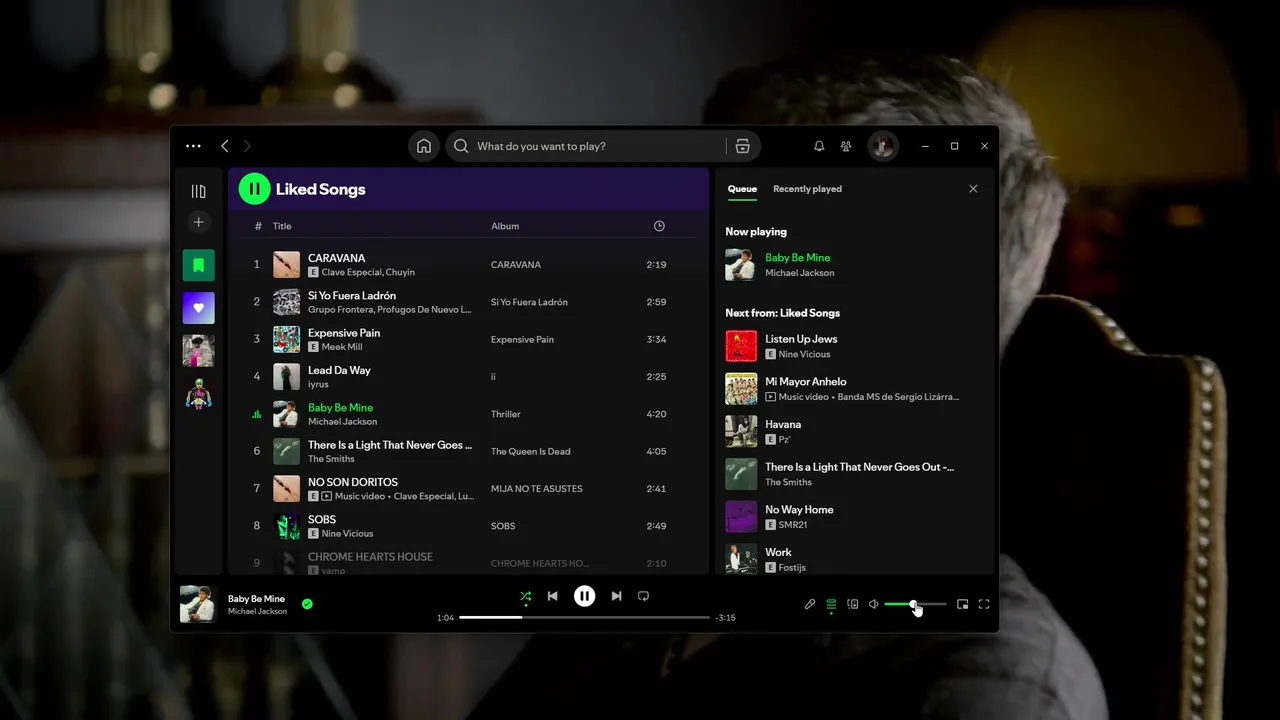Open Friend Activity icon
1280x720 pixels.
point(846,146)
